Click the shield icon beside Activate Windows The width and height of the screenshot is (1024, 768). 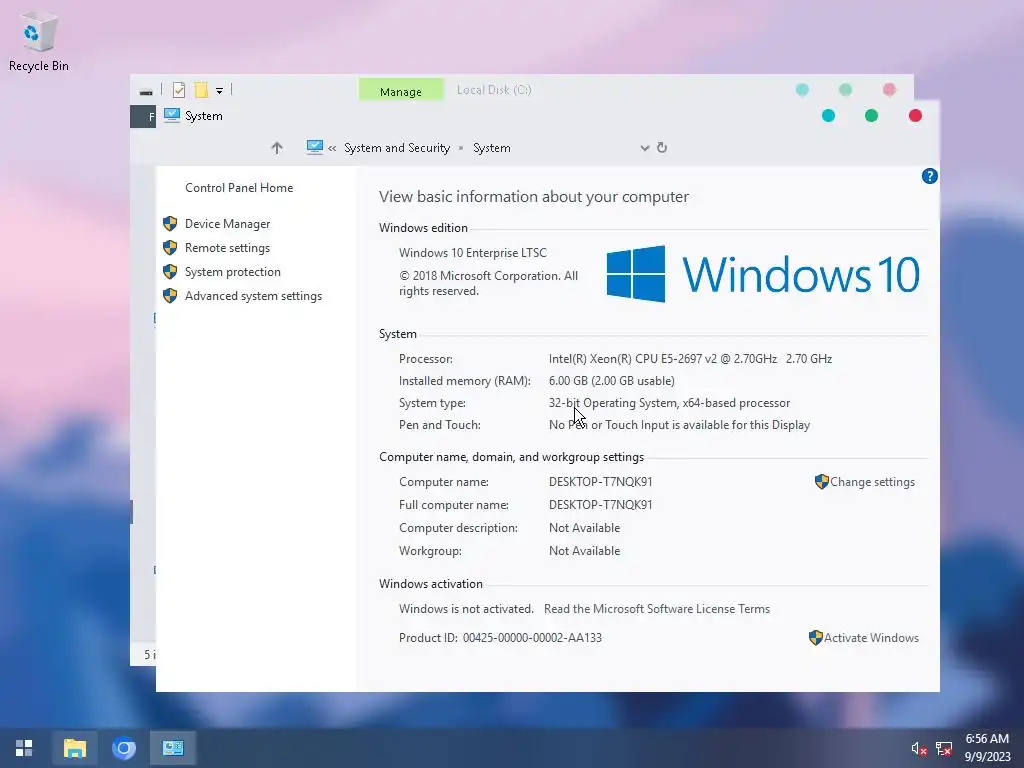click(x=816, y=637)
